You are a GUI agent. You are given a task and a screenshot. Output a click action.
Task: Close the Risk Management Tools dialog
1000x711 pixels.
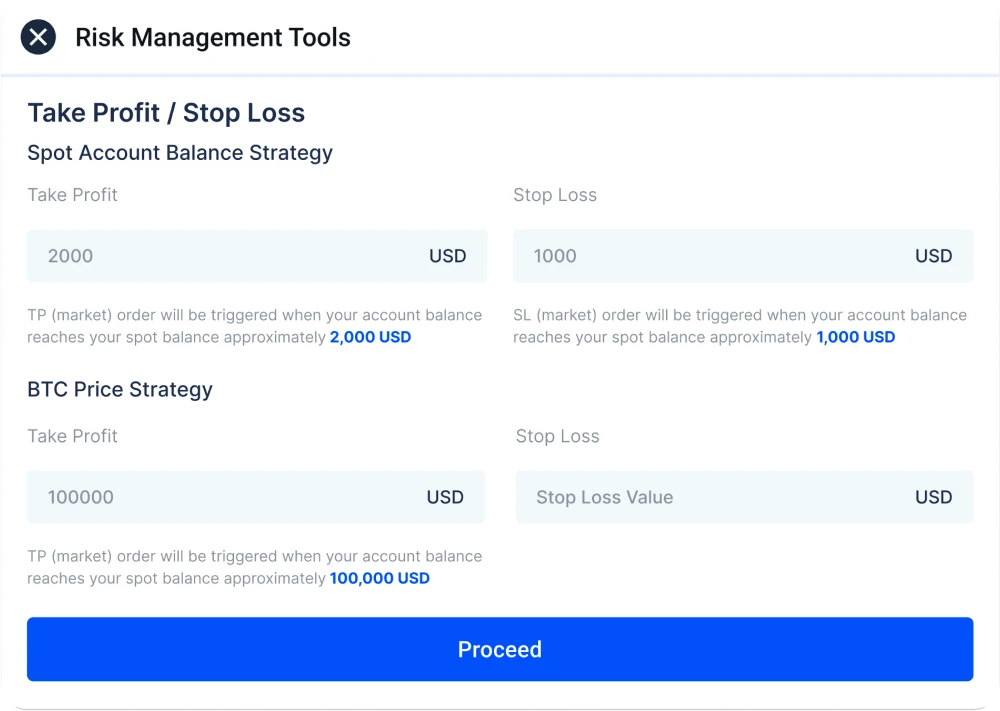pos(38,38)
